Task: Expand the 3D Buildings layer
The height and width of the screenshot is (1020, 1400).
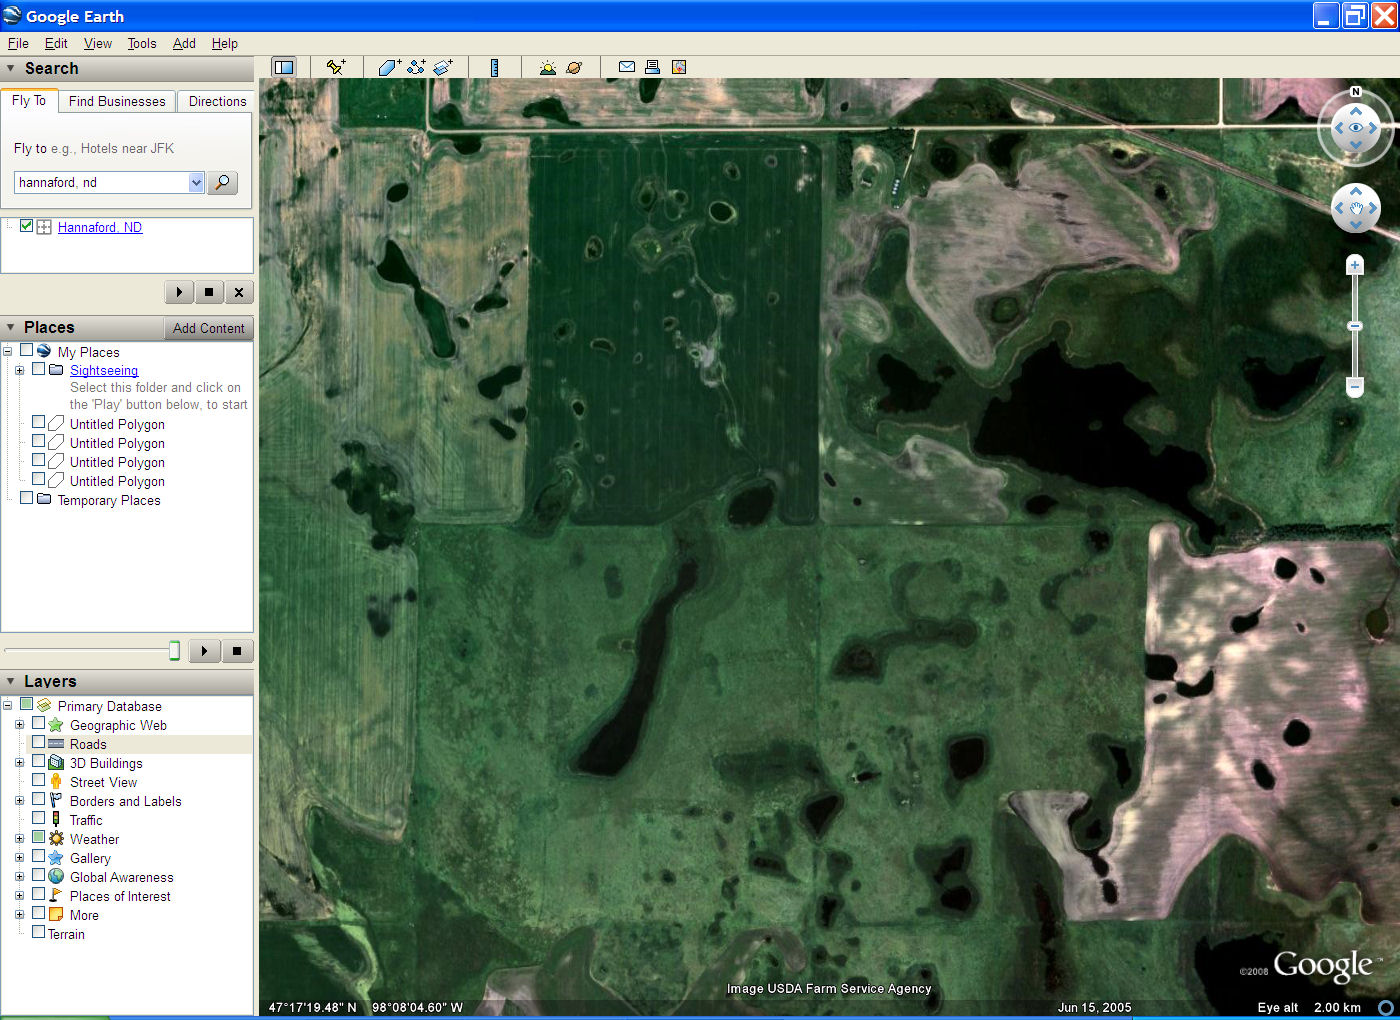Action: (19, 763)
